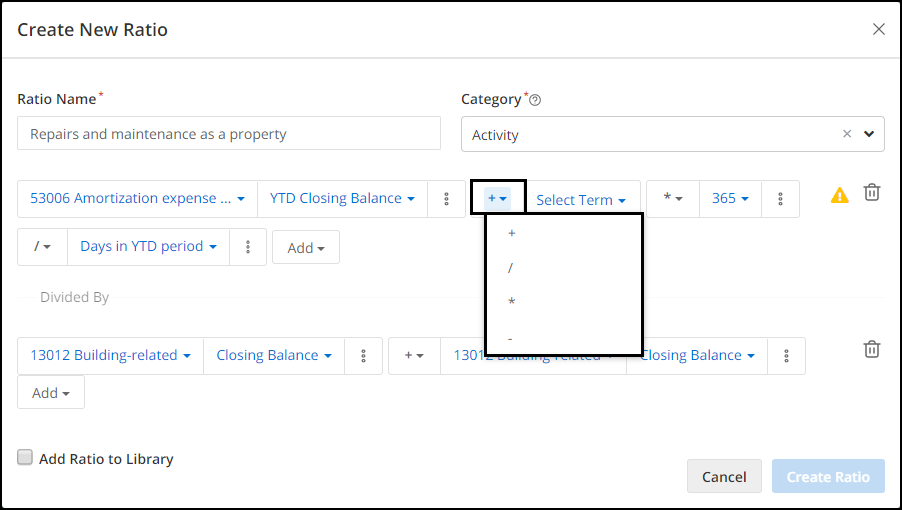902x510 pixels.
Task: Click the yellow warning triangle icon
Action: [840, 195]
